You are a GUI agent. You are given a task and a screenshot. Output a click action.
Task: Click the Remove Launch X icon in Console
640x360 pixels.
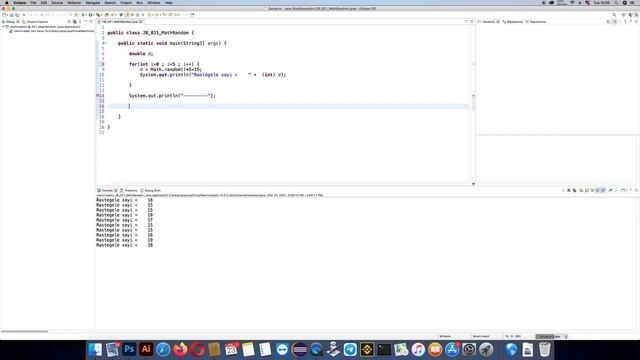point(569,191)
